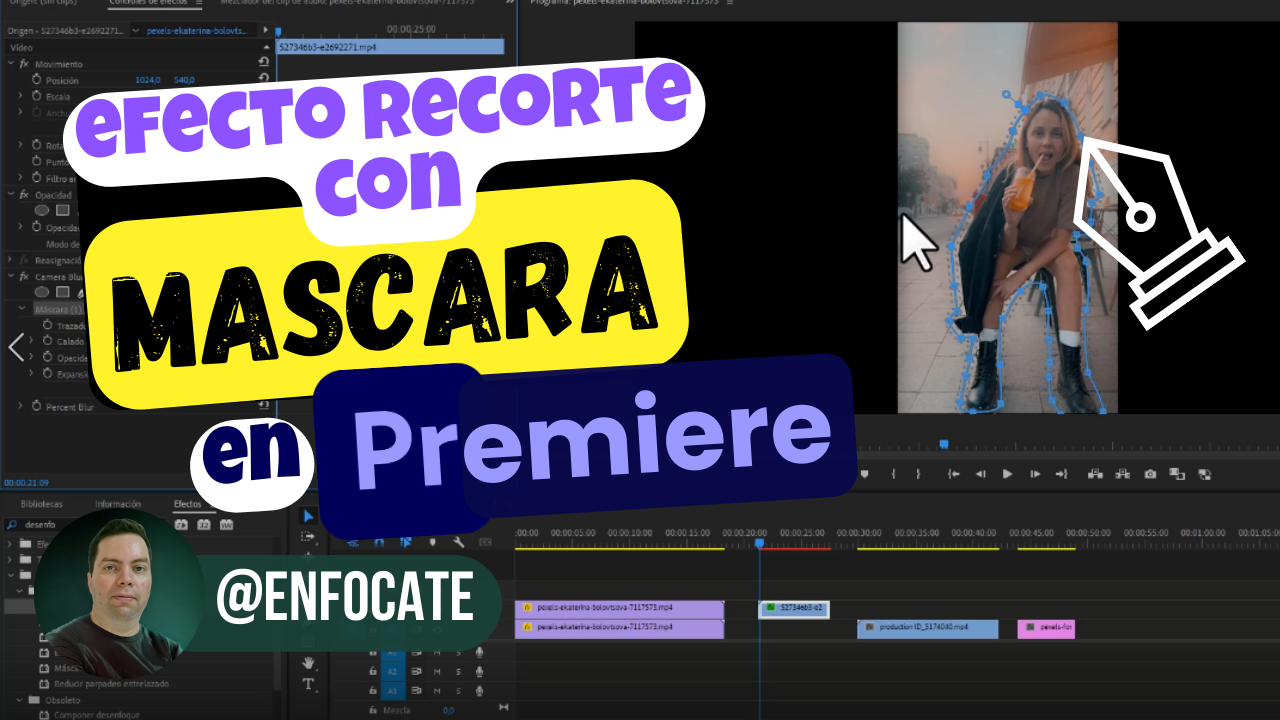Reset the Posición parameter
This screenshot has width=1280, height=720.
pyautogui.click(x=264, y=79)
